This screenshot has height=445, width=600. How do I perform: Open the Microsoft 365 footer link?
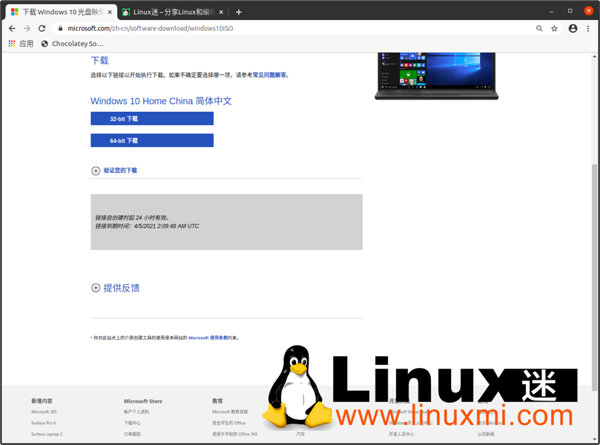pos(44,412)
